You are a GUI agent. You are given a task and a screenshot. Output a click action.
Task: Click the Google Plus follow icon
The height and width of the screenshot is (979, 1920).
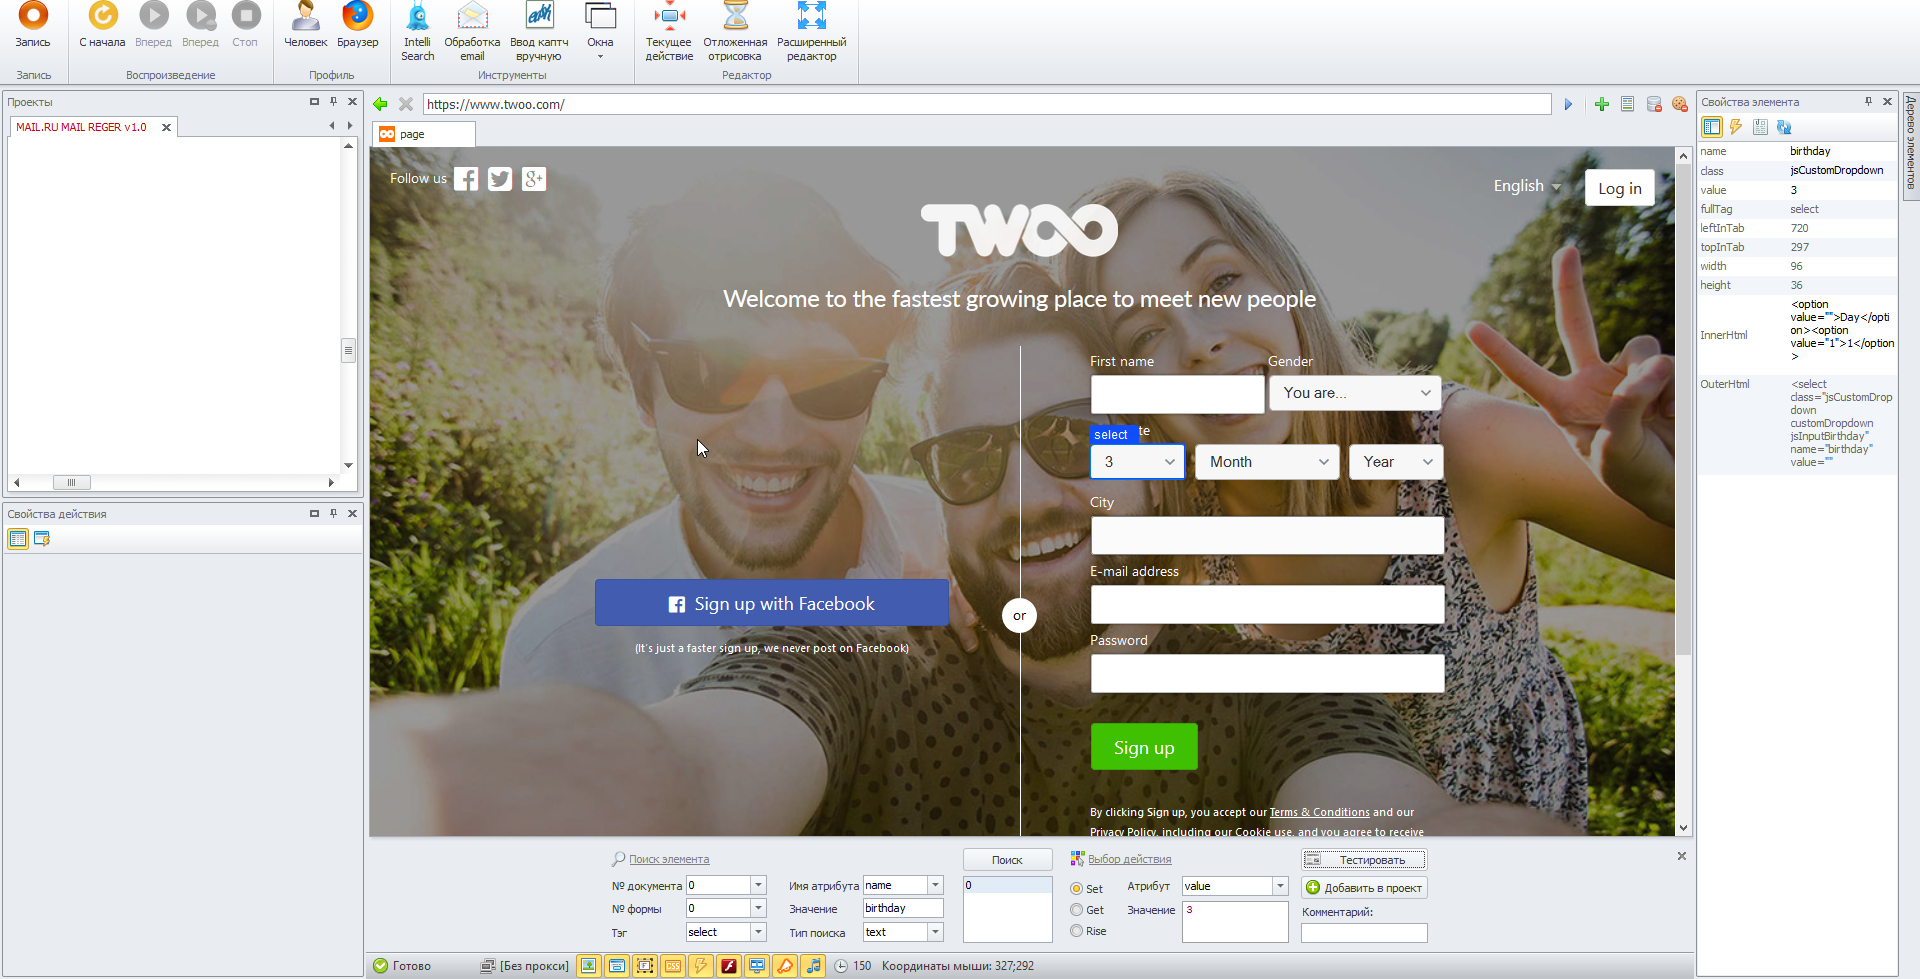tap(534, 179)
